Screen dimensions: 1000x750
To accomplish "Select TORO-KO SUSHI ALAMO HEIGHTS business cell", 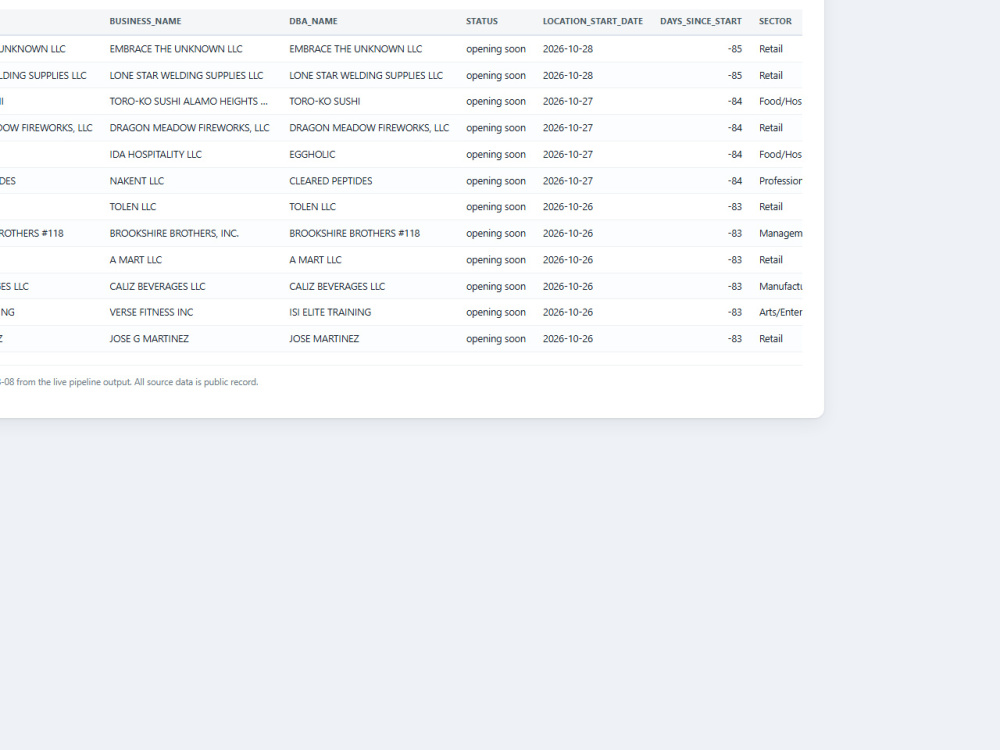I will click(x=189, y=101).
